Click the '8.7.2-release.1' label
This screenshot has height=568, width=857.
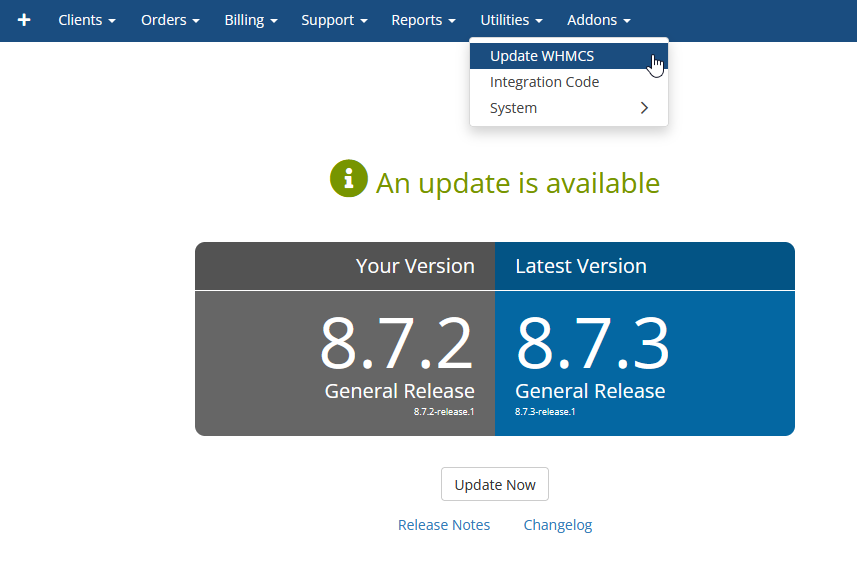[x=444, y=412]
